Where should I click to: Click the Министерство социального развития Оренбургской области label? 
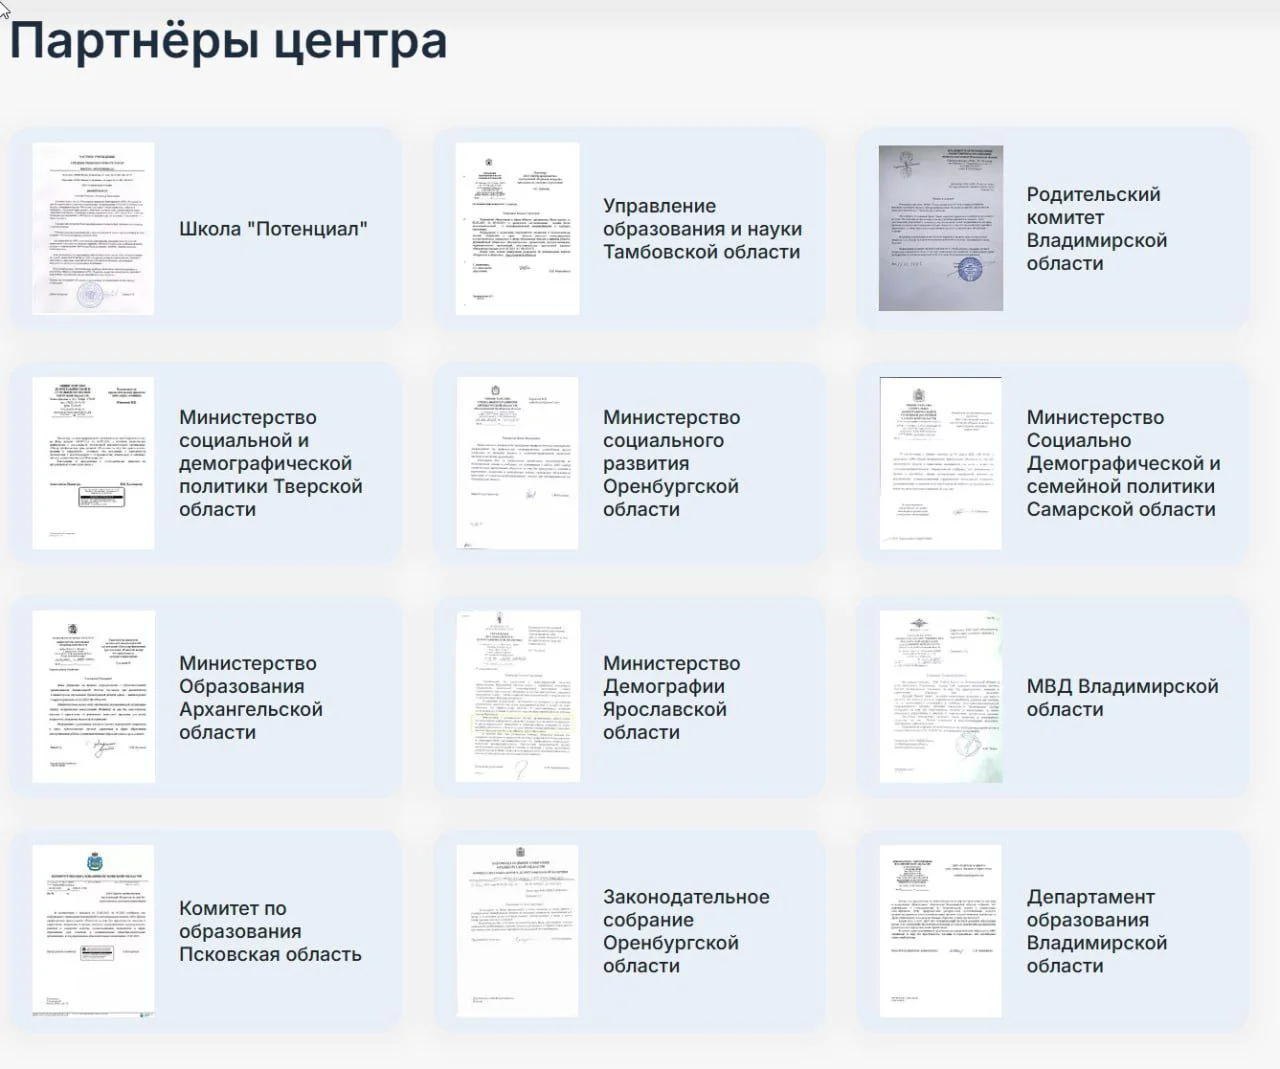672,463
